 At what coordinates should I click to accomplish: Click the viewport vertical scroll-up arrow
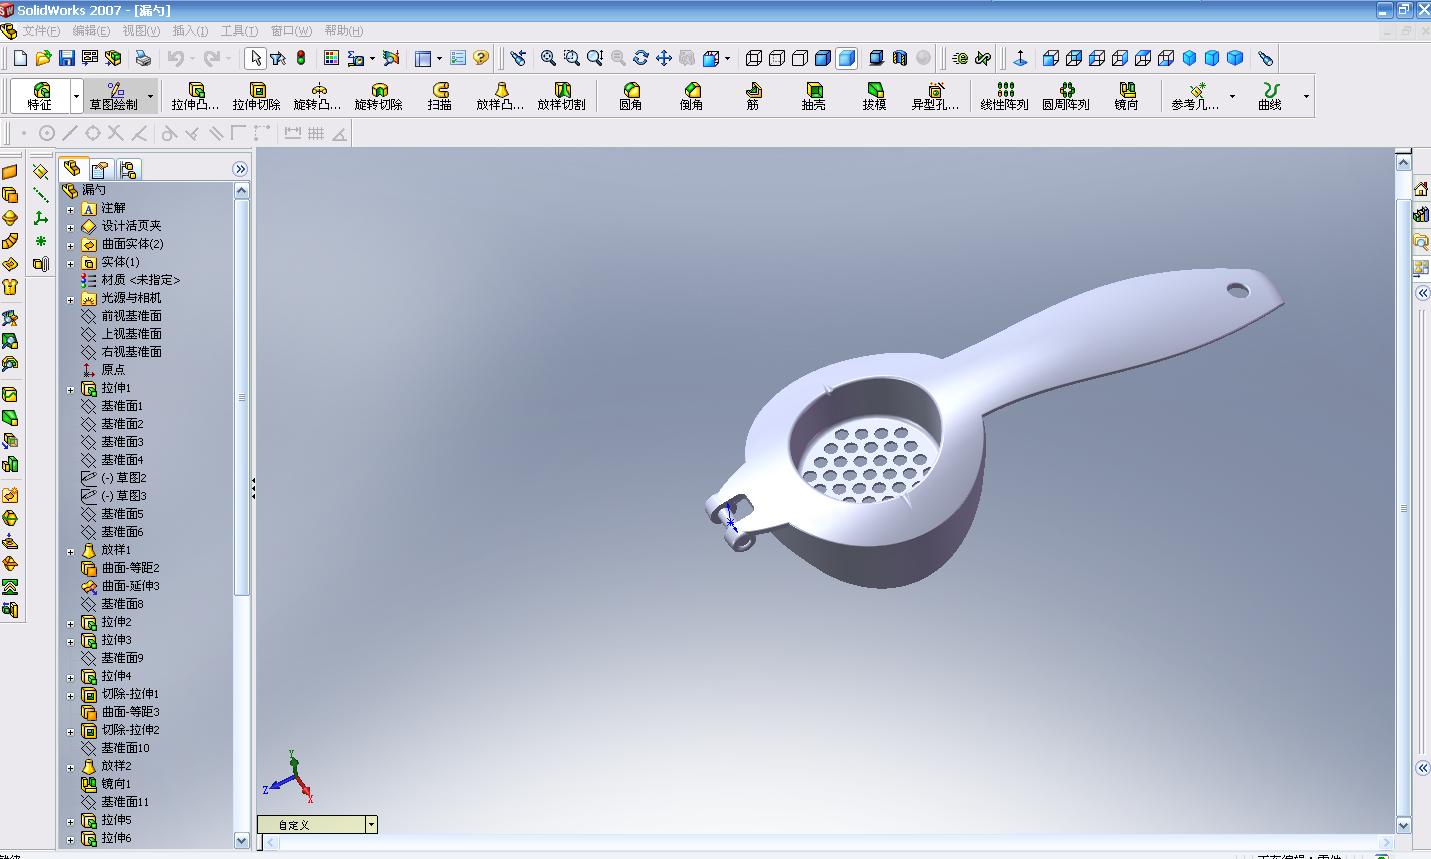coord(1403,162)
